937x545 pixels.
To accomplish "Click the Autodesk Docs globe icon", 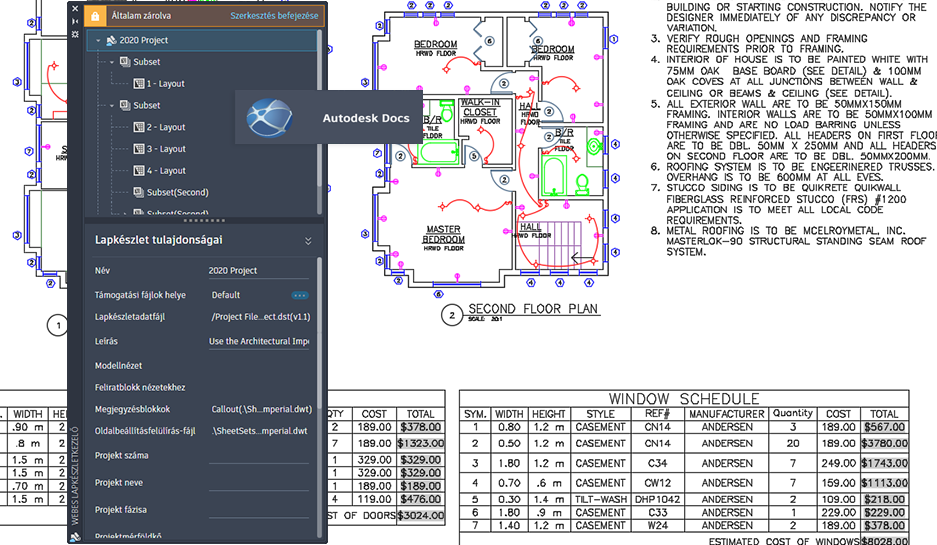I will point(270,118).
